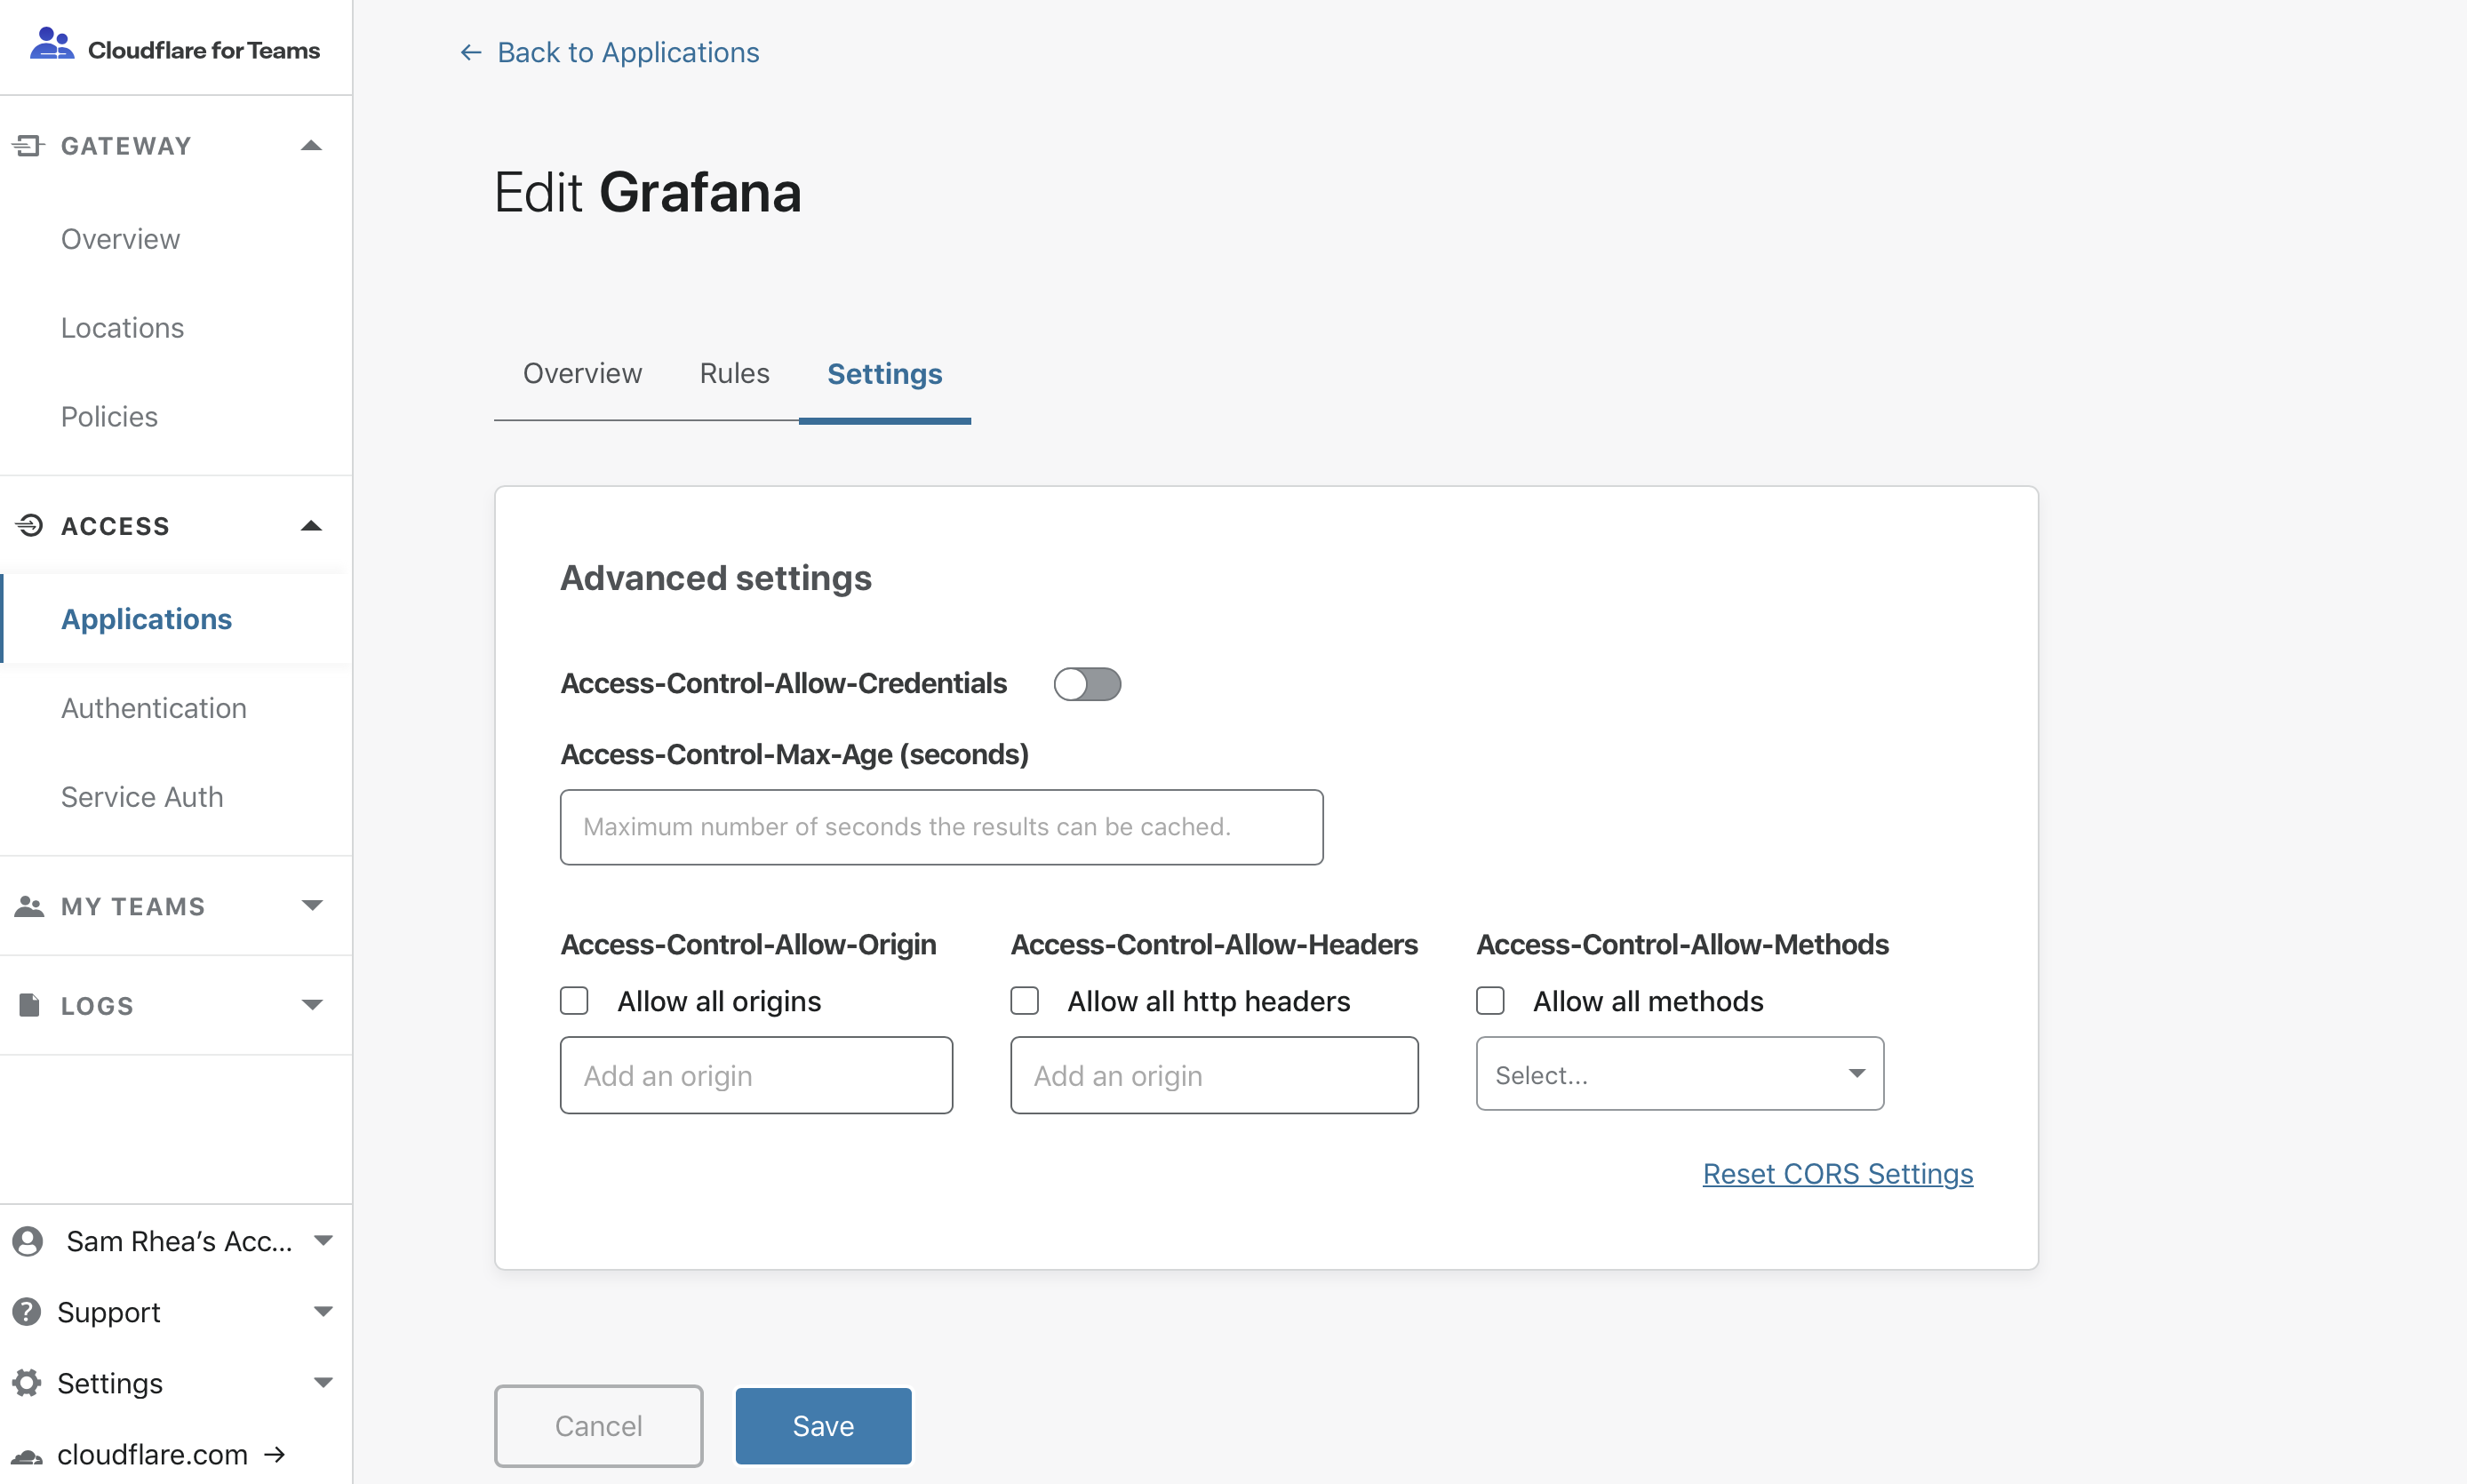The image size is (2467, 1484).
Task: Switch to the Rules tab
Action: click(734, 373)
